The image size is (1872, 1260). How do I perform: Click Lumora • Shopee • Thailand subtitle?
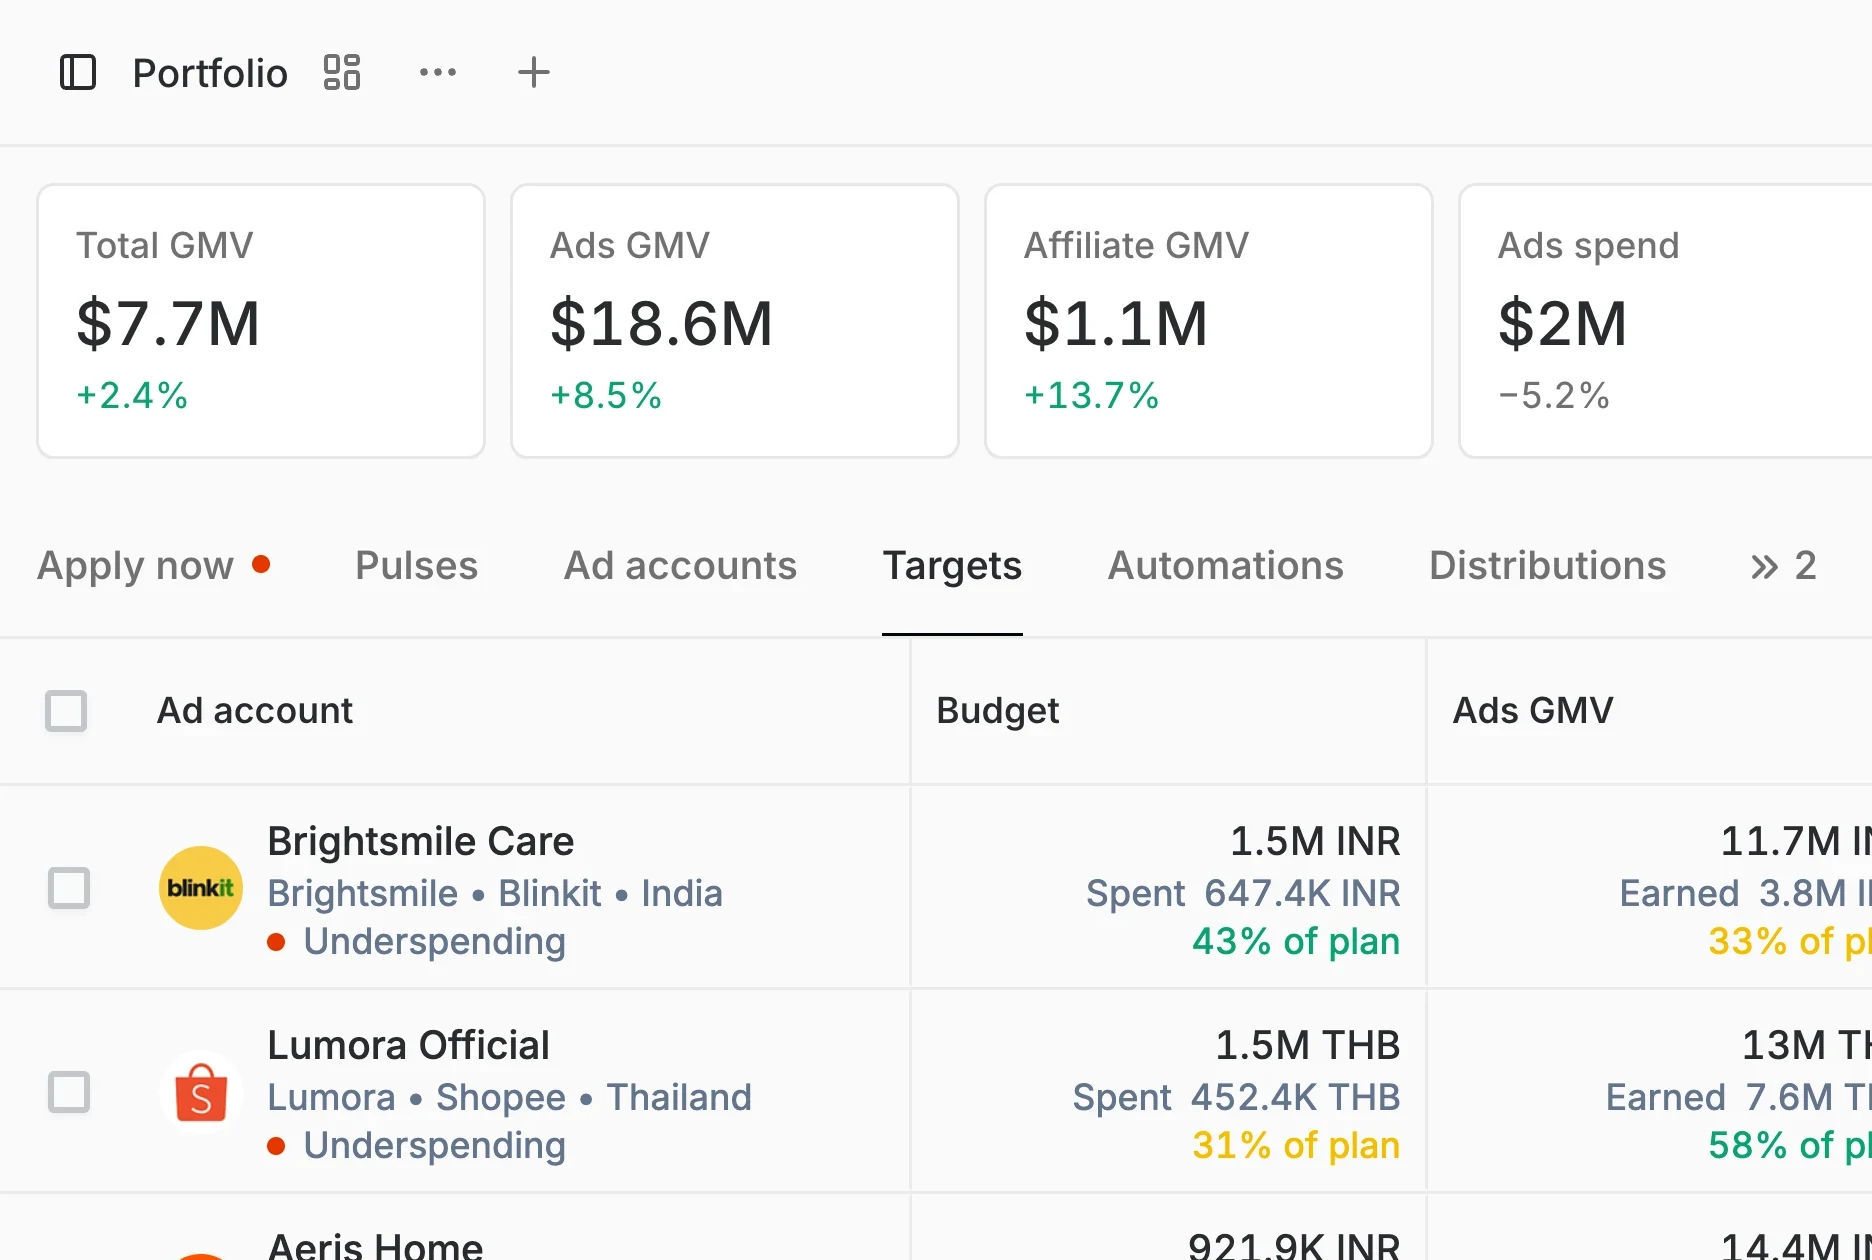pos(510,1097)
